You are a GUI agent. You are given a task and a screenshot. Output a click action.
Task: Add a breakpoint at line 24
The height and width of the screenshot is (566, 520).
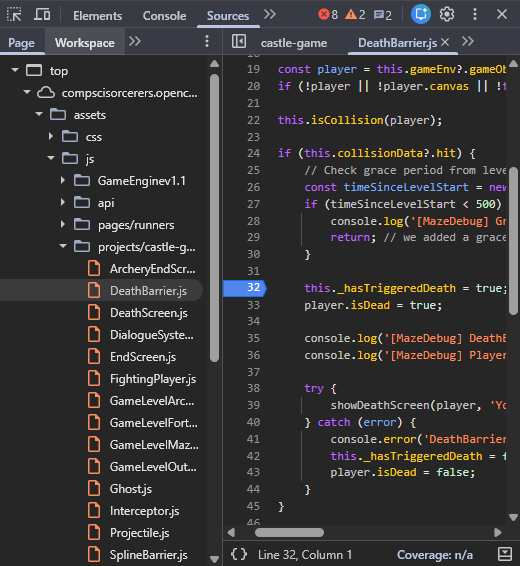pyautogui.click(x=254, y=153)
